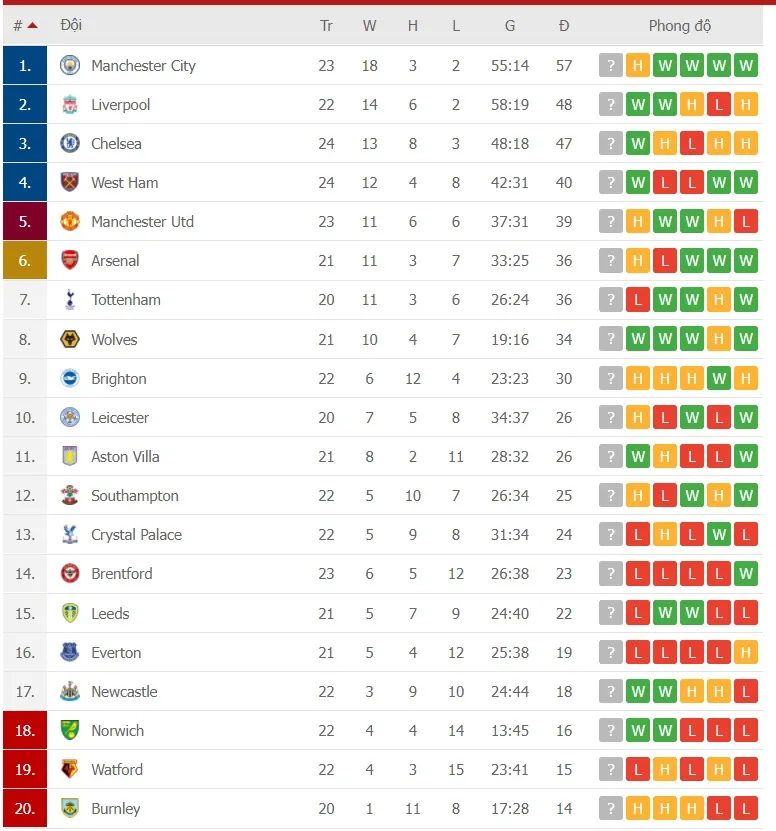Sort standings by Đ points column
This screenshot has width=776, height=831.
(564, 26)
